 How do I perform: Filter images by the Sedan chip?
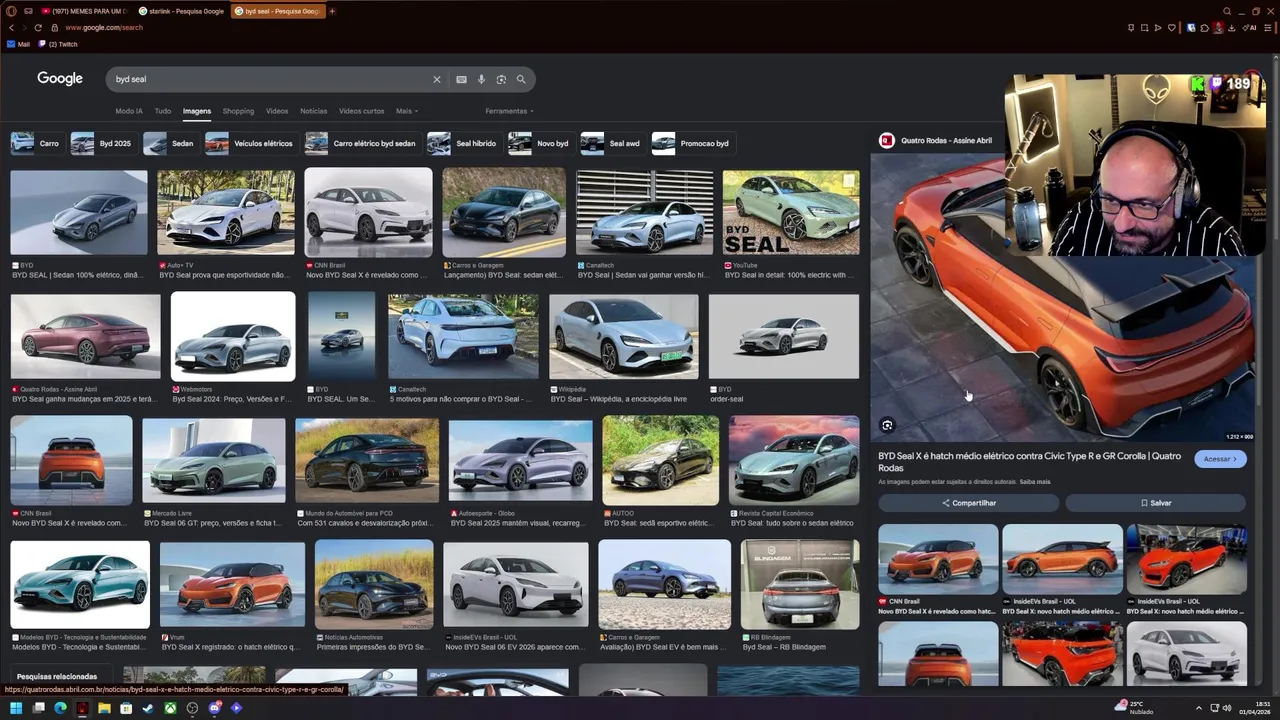point(169,143)
